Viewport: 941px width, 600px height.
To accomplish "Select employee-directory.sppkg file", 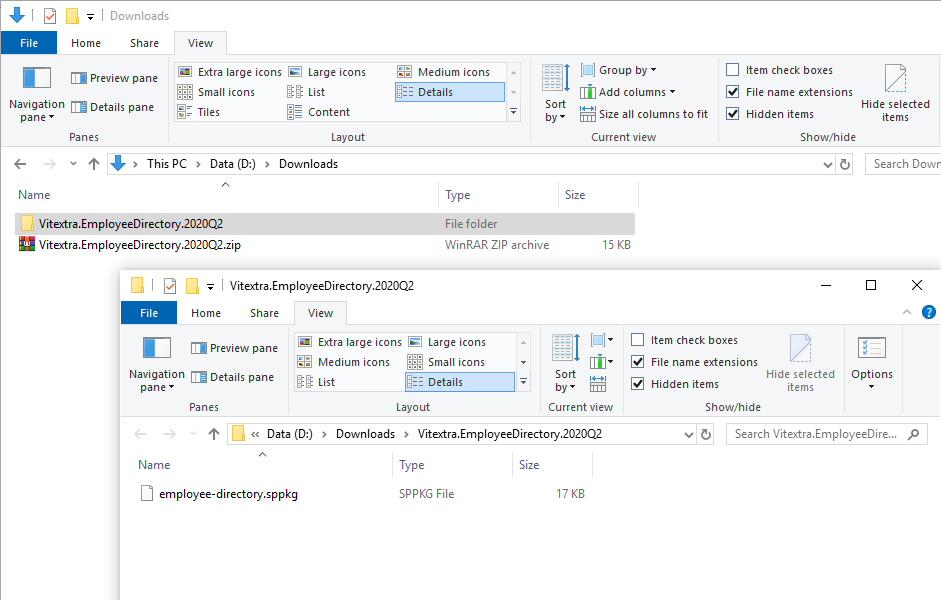I will (363, 494).
